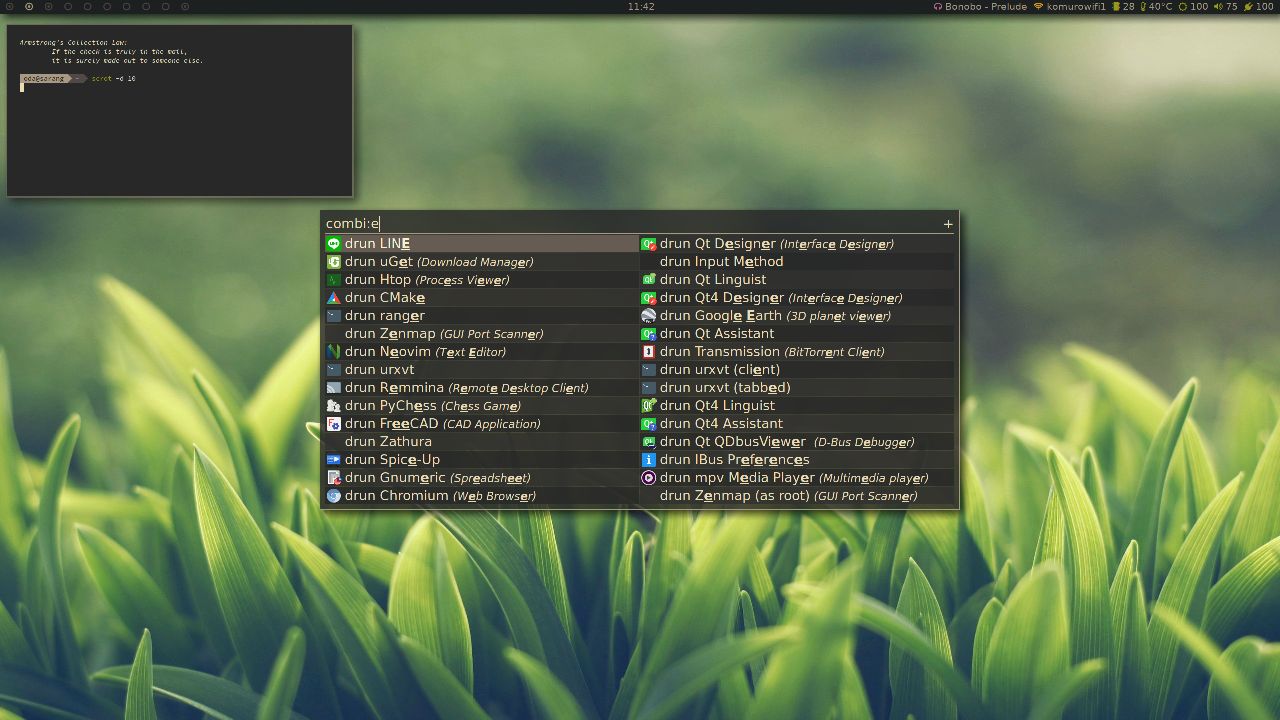Click the Gnumeric spreadsheet icon
This screenshot has width=1280, height=720.
pyautogui.click(x=334, y=477)
